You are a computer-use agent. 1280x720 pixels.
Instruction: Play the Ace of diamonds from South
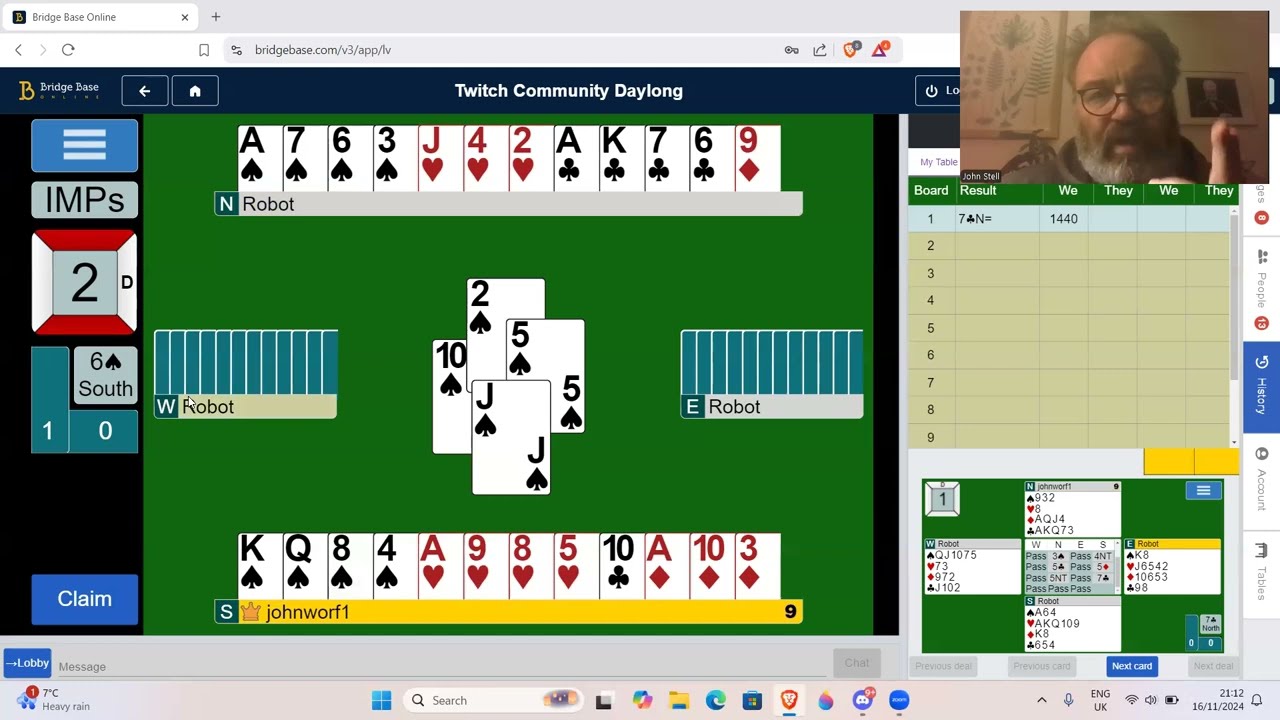coord(667,566)
